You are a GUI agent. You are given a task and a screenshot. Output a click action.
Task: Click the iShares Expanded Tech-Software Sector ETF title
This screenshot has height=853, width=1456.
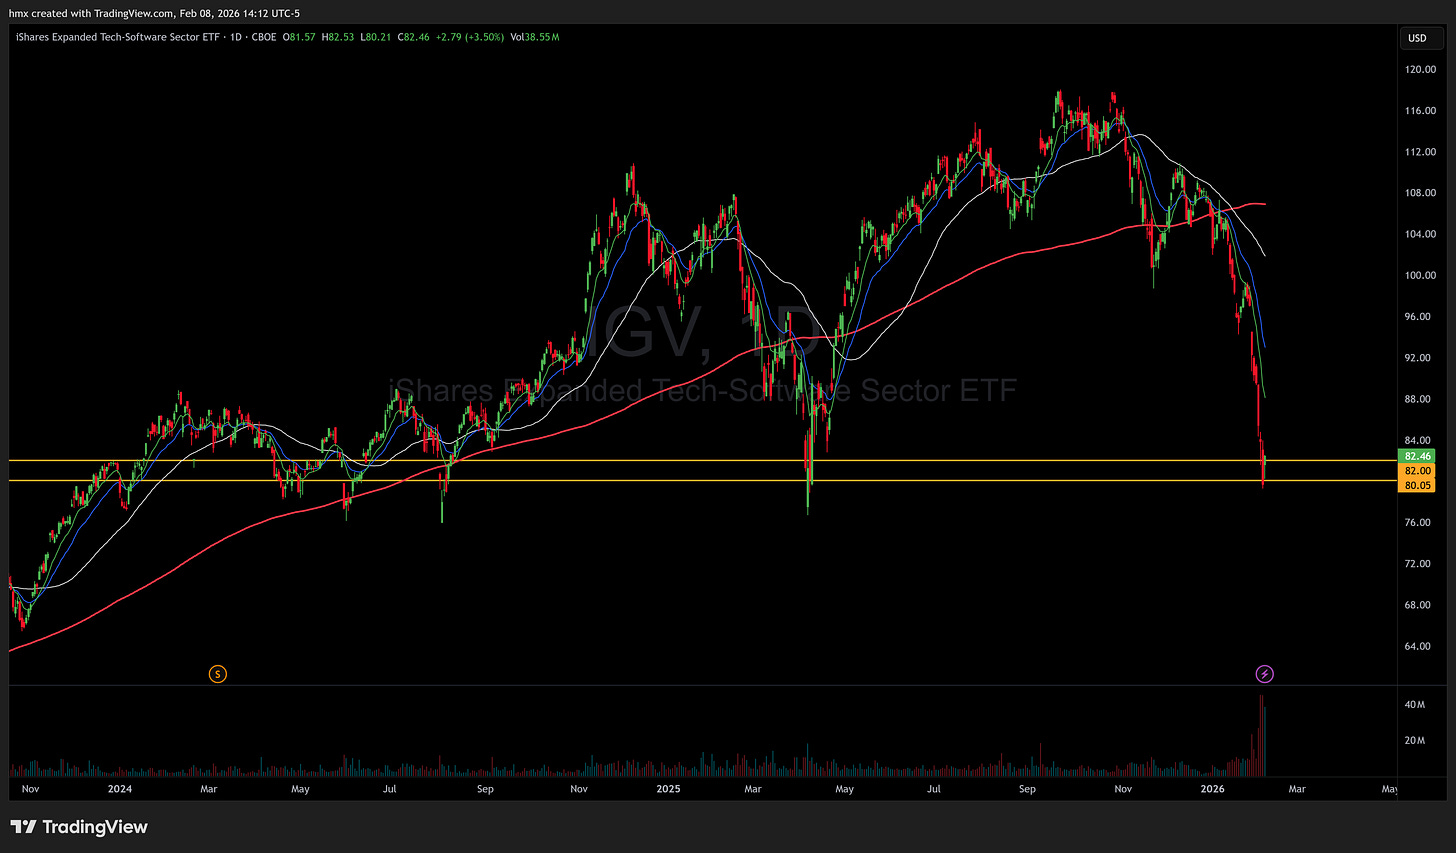coord(117,37)
